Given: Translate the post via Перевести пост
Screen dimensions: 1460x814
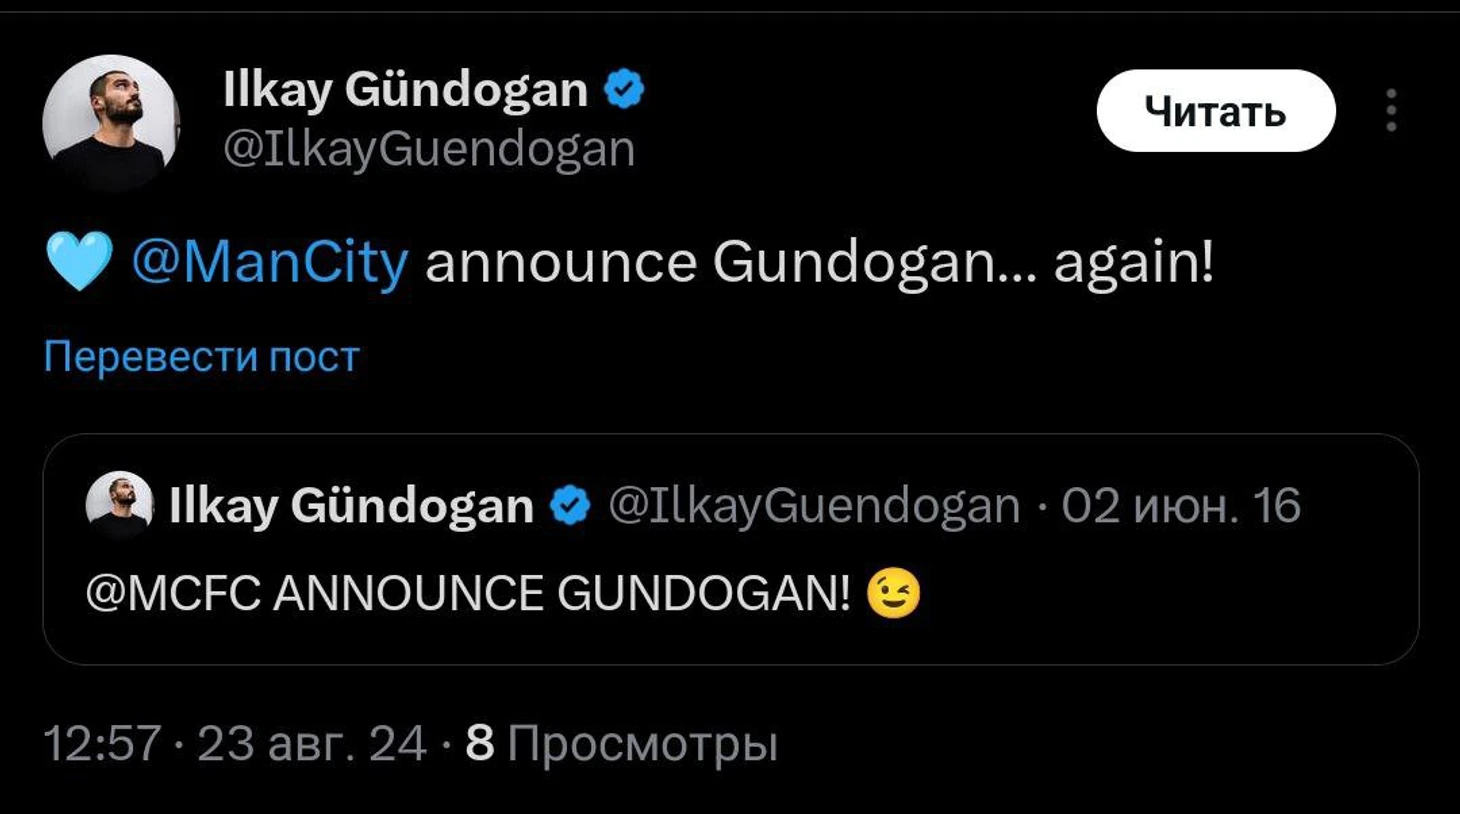Looking at the screenshot, I should [x=201, y=357].
